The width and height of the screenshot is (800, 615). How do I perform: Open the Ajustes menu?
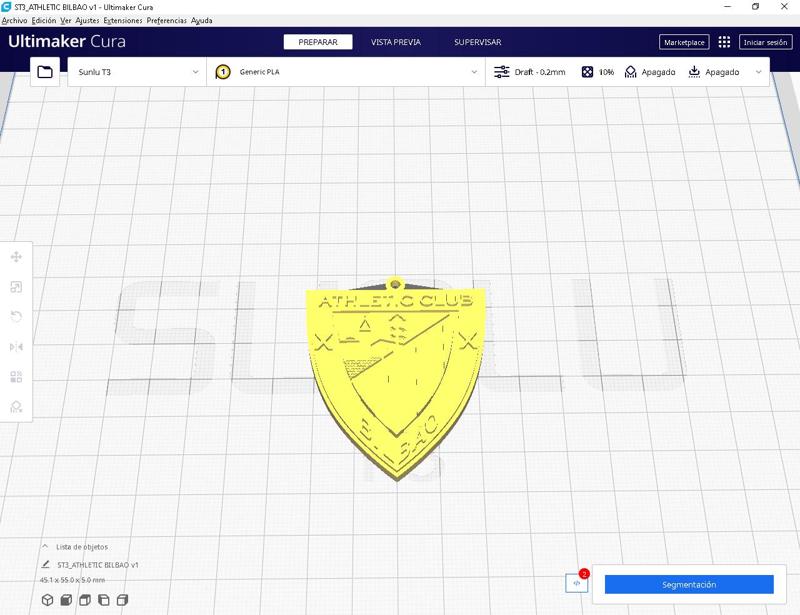tap(87, 20)
